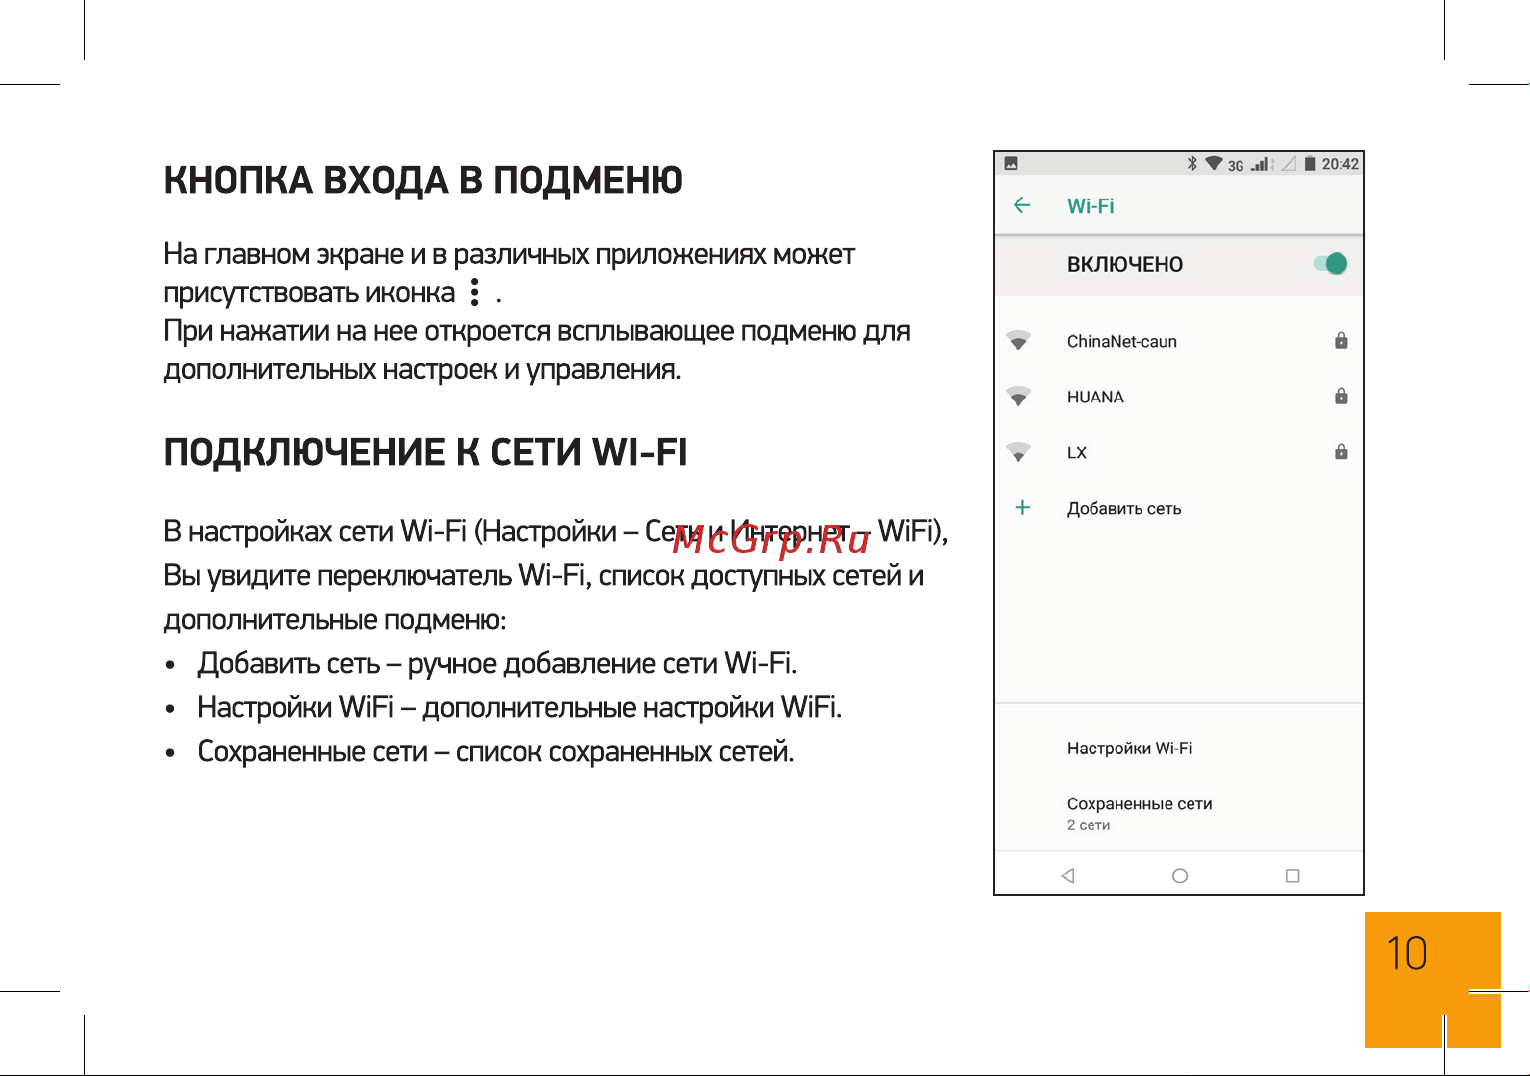Tap the Android home circle button

1180,875
